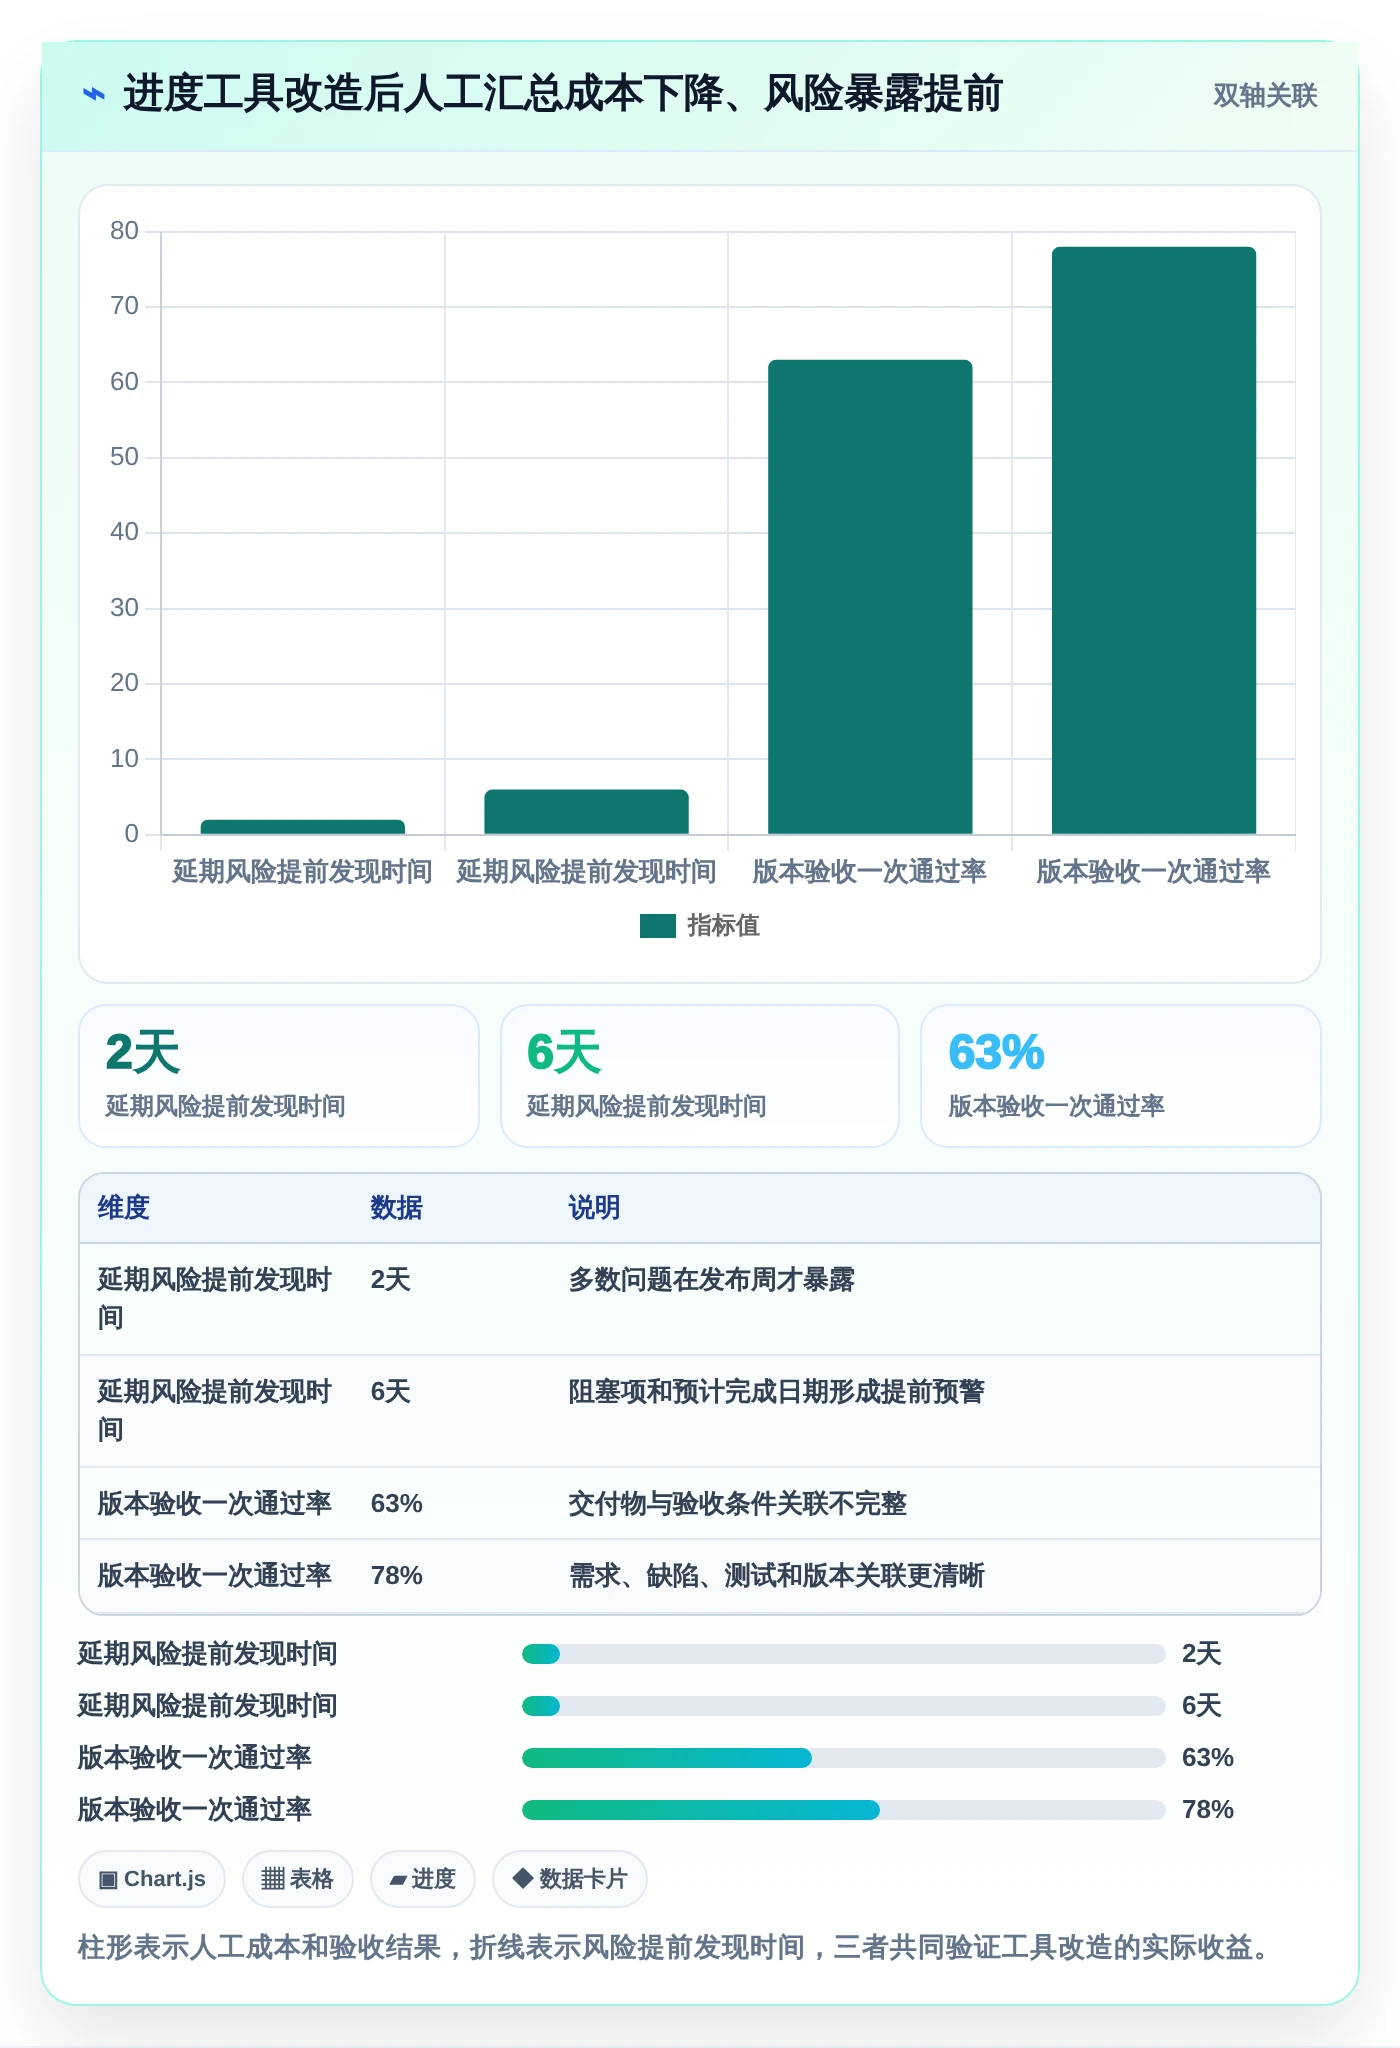Click the chart bar valued 63
The width and height of the screenshot is (1400, 2048).
tap(870, 597)
